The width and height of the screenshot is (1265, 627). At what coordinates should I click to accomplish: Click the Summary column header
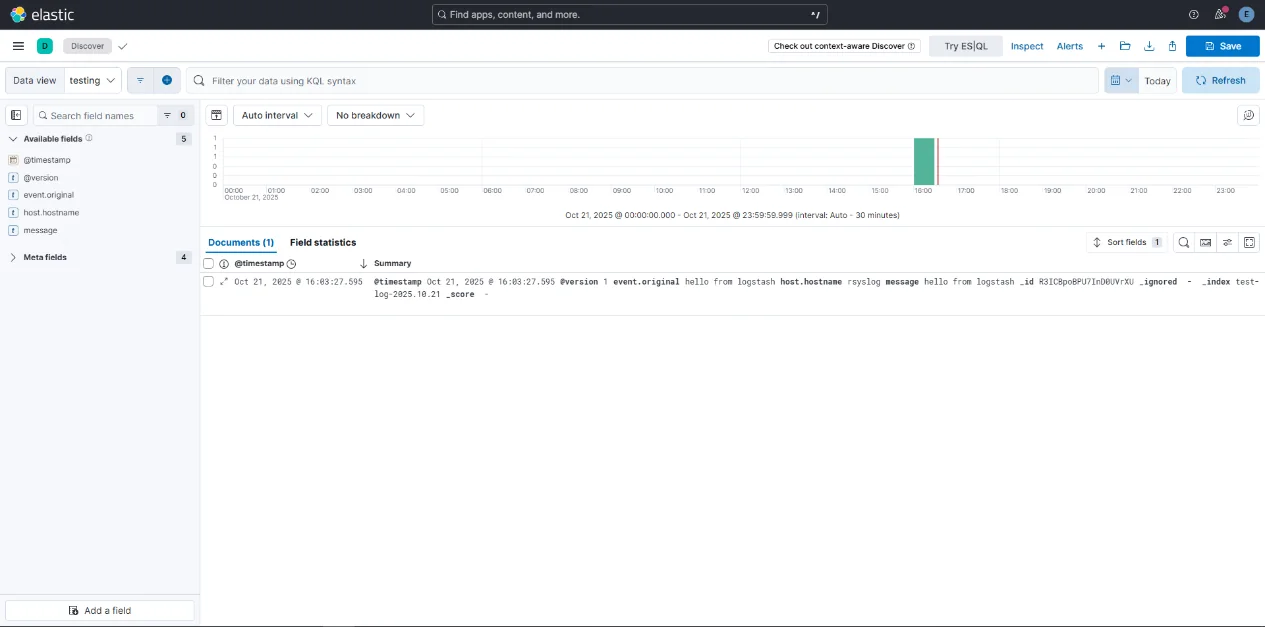point(392,263)
